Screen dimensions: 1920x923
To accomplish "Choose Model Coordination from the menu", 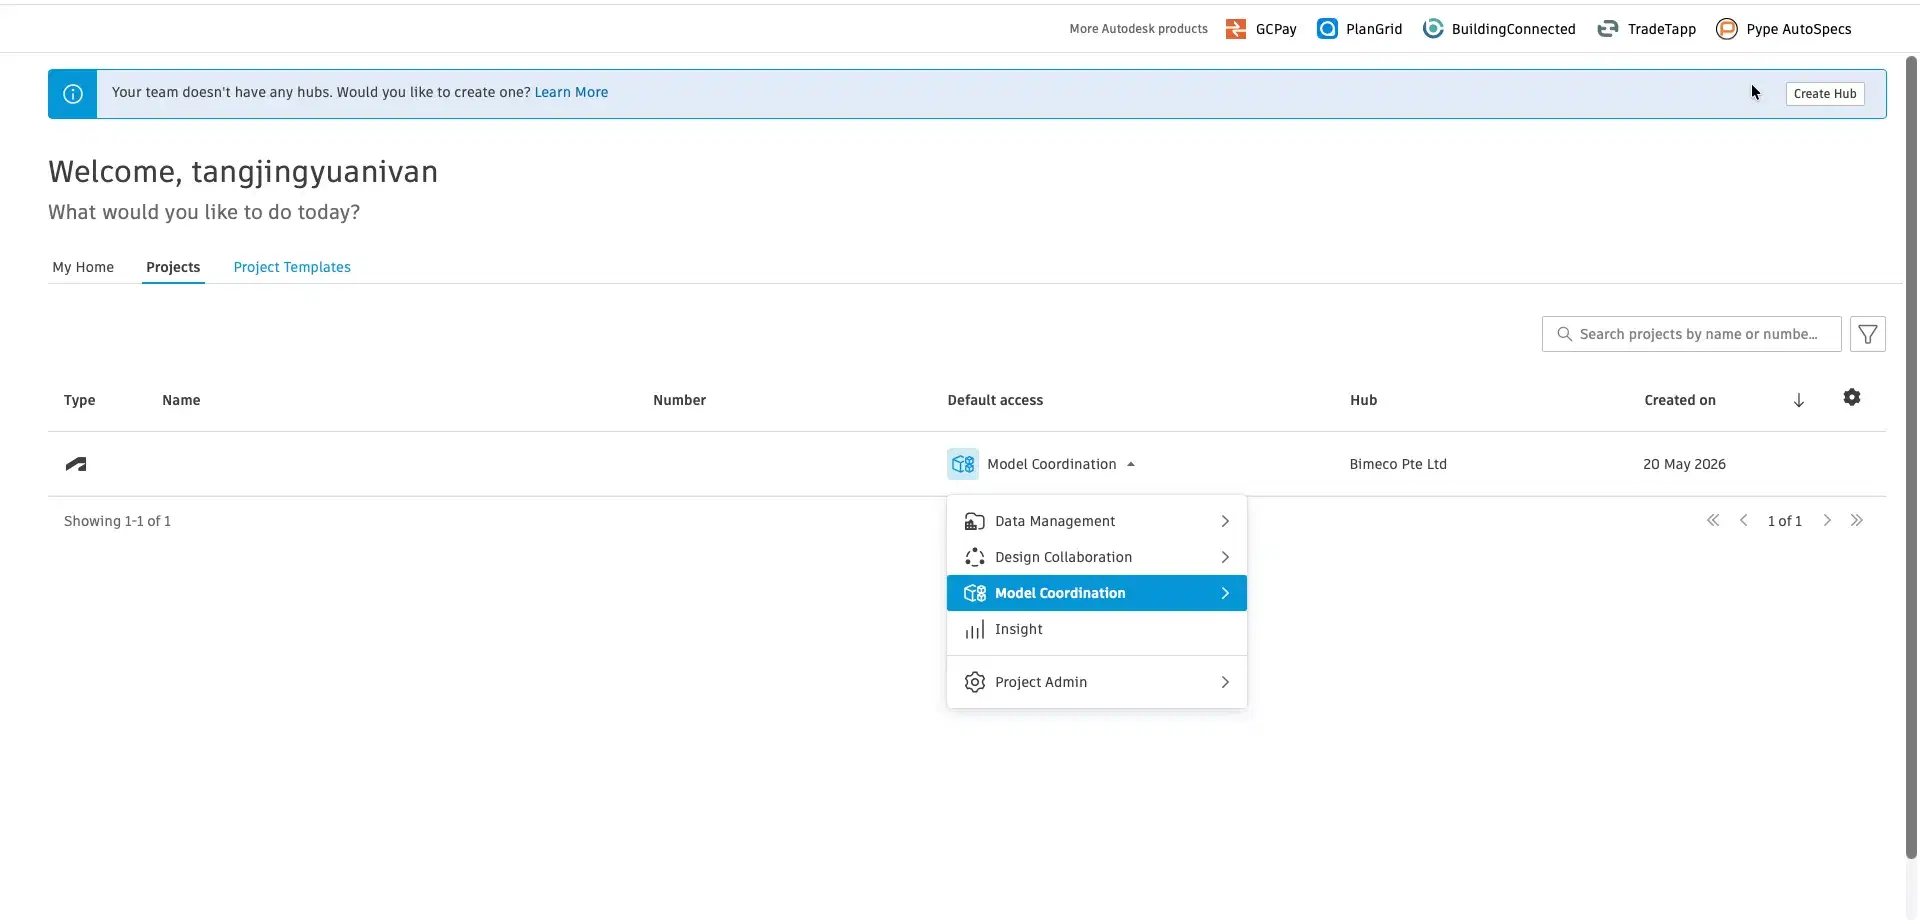I will (x=1097, y=593).
